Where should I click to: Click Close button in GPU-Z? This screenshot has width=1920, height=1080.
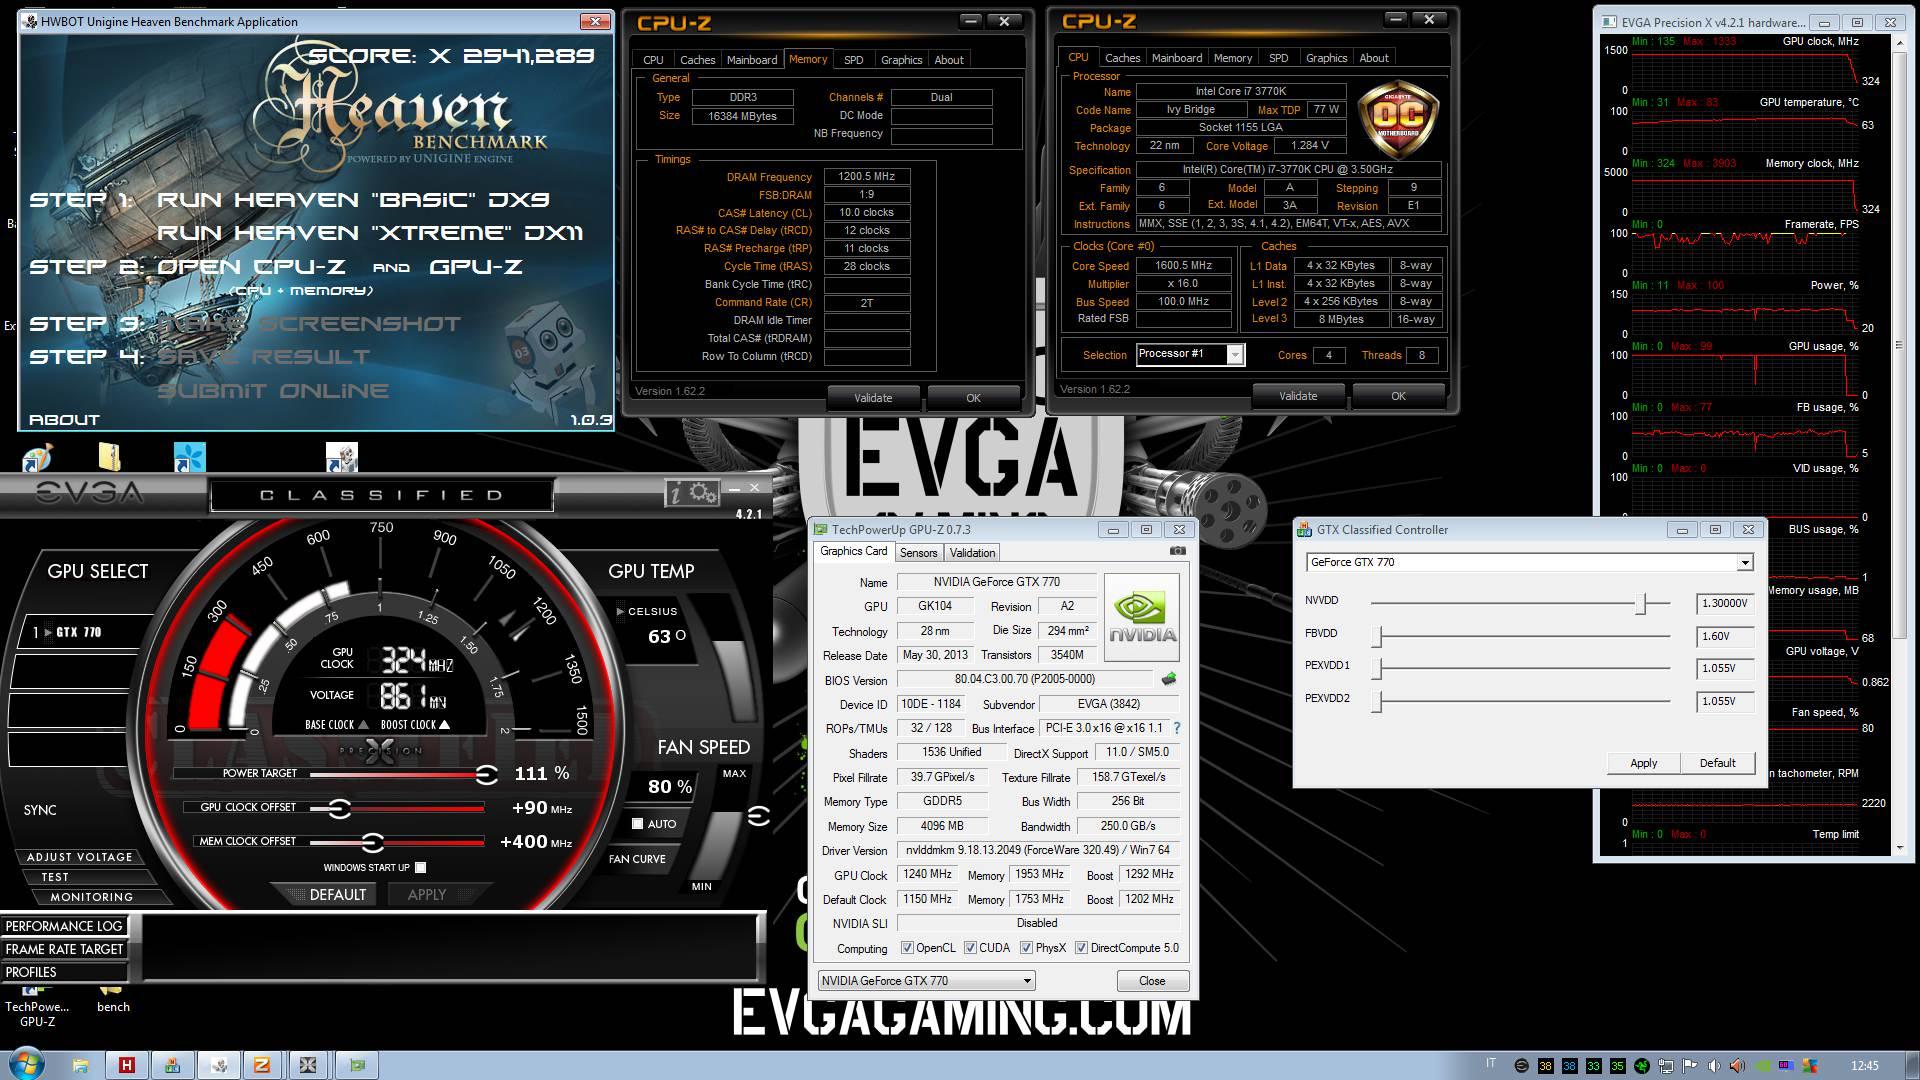(1152, 981)
